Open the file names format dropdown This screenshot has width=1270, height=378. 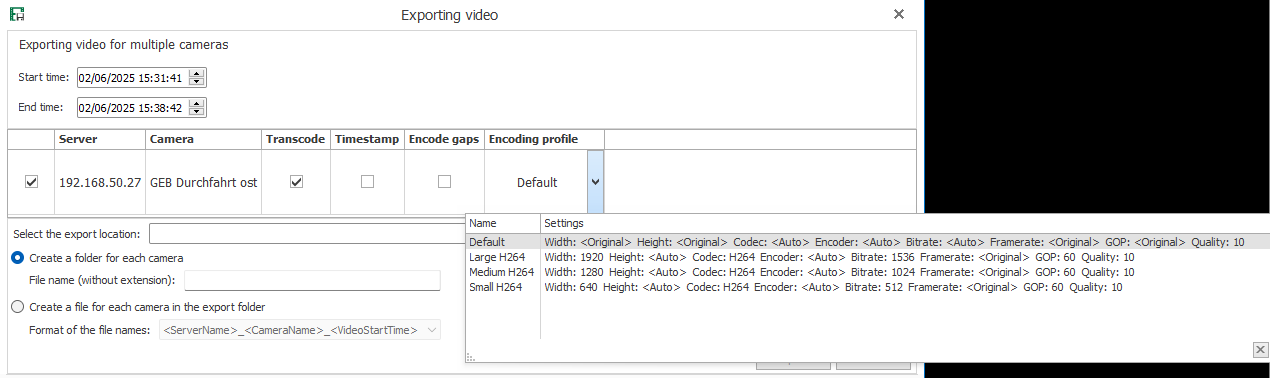432,329
